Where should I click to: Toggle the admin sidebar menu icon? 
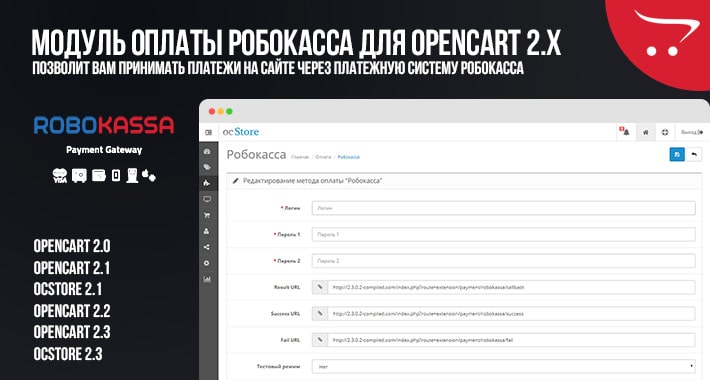click(x=208, y=132)
